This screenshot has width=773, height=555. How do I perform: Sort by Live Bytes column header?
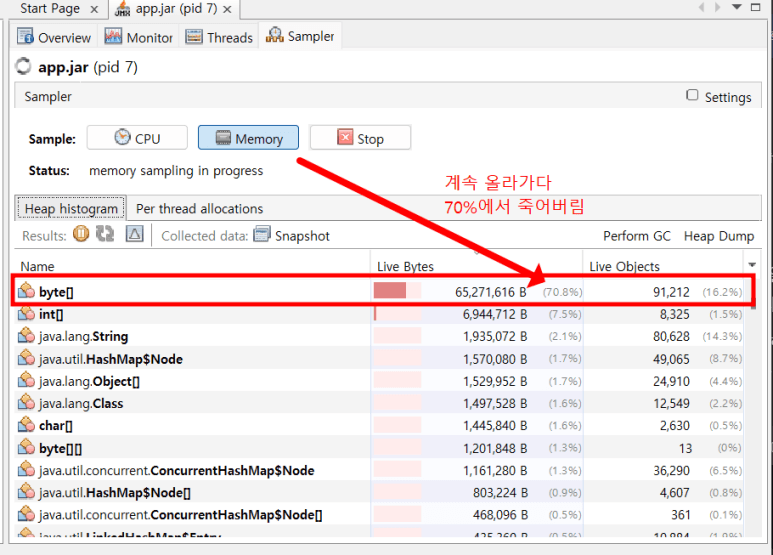[405, 266]
